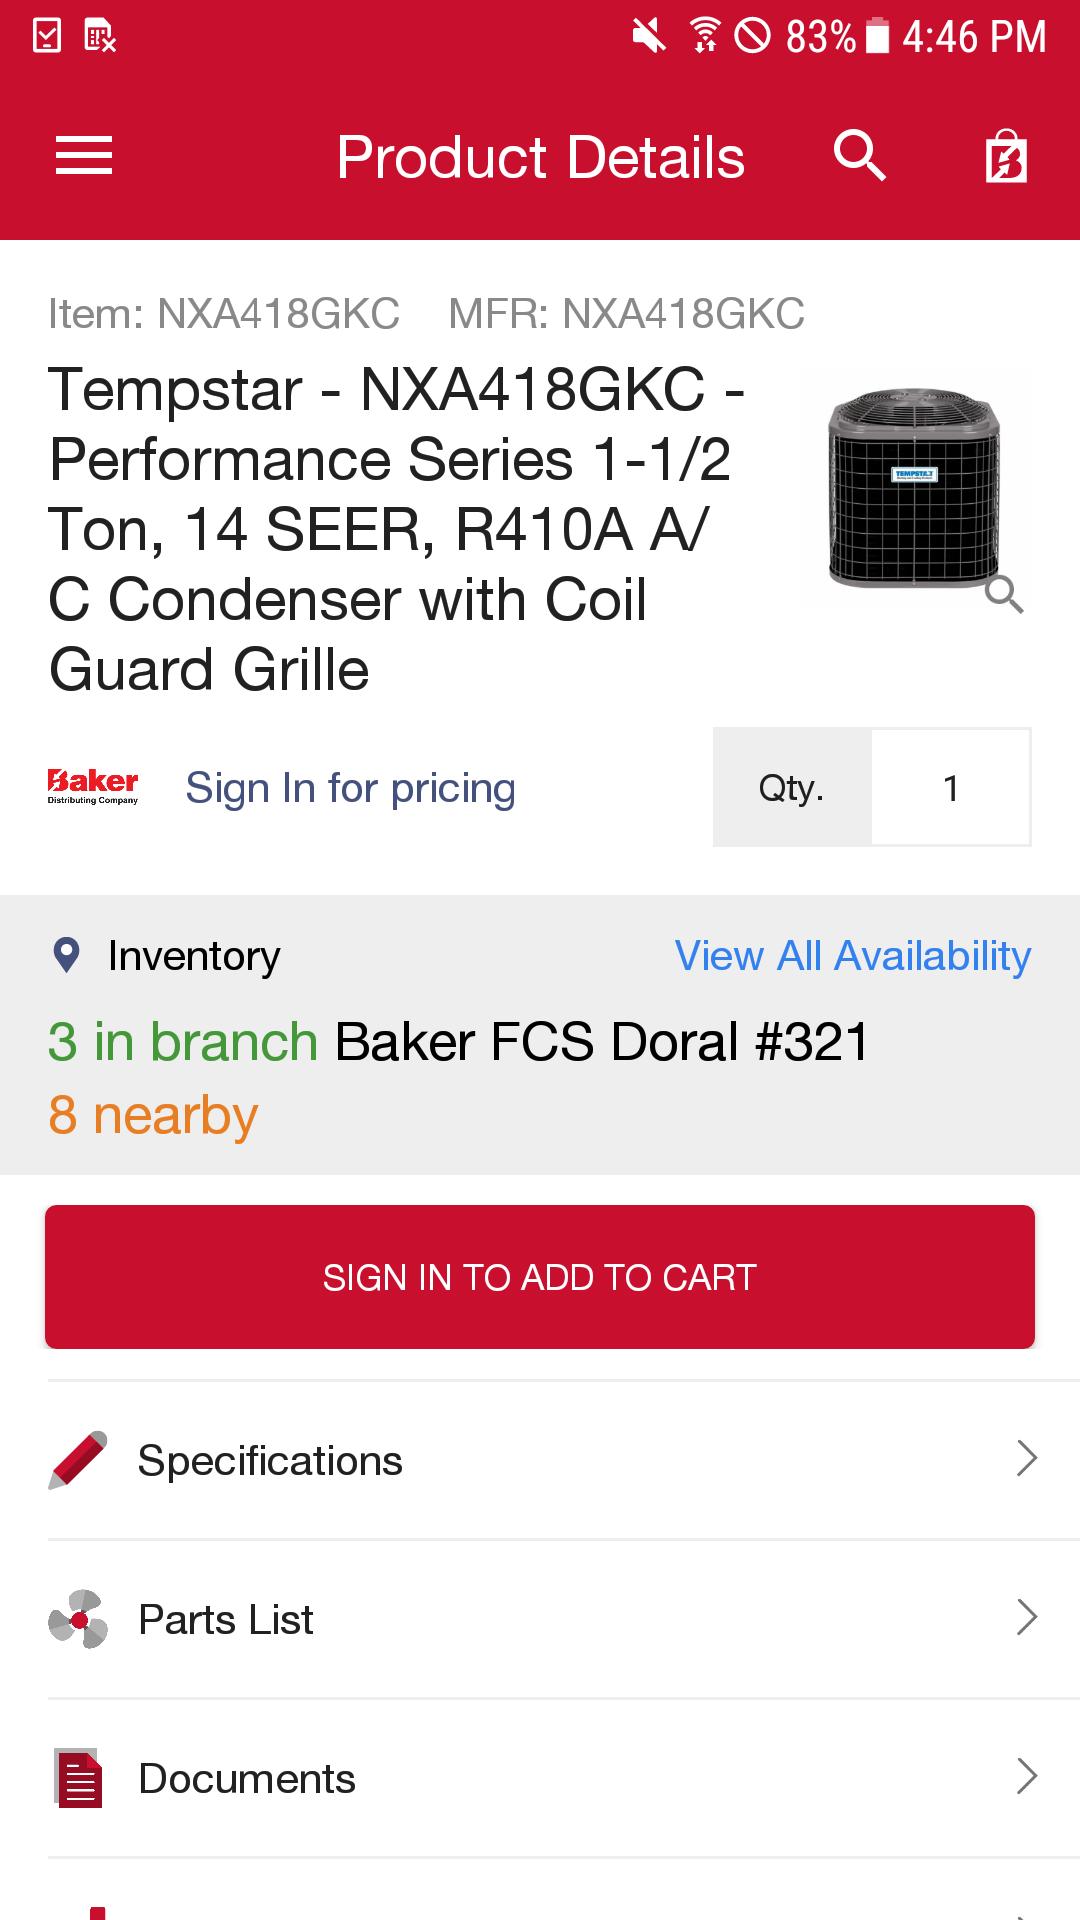Open the hamburger navigation menu
Image resolution: width=1080 pixels, height=1920 pixels.
84,156
